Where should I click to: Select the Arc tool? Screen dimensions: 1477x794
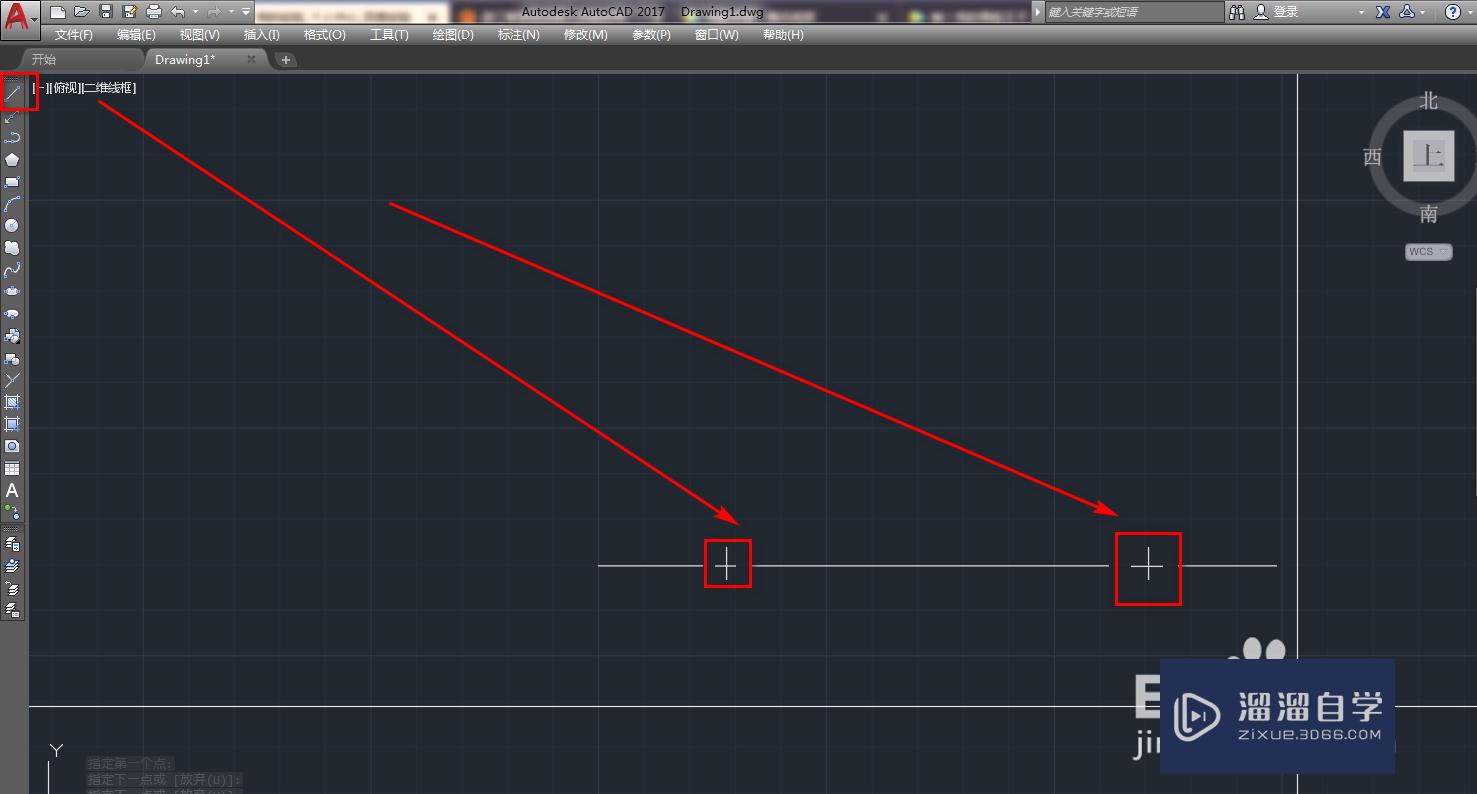[12, 204]
